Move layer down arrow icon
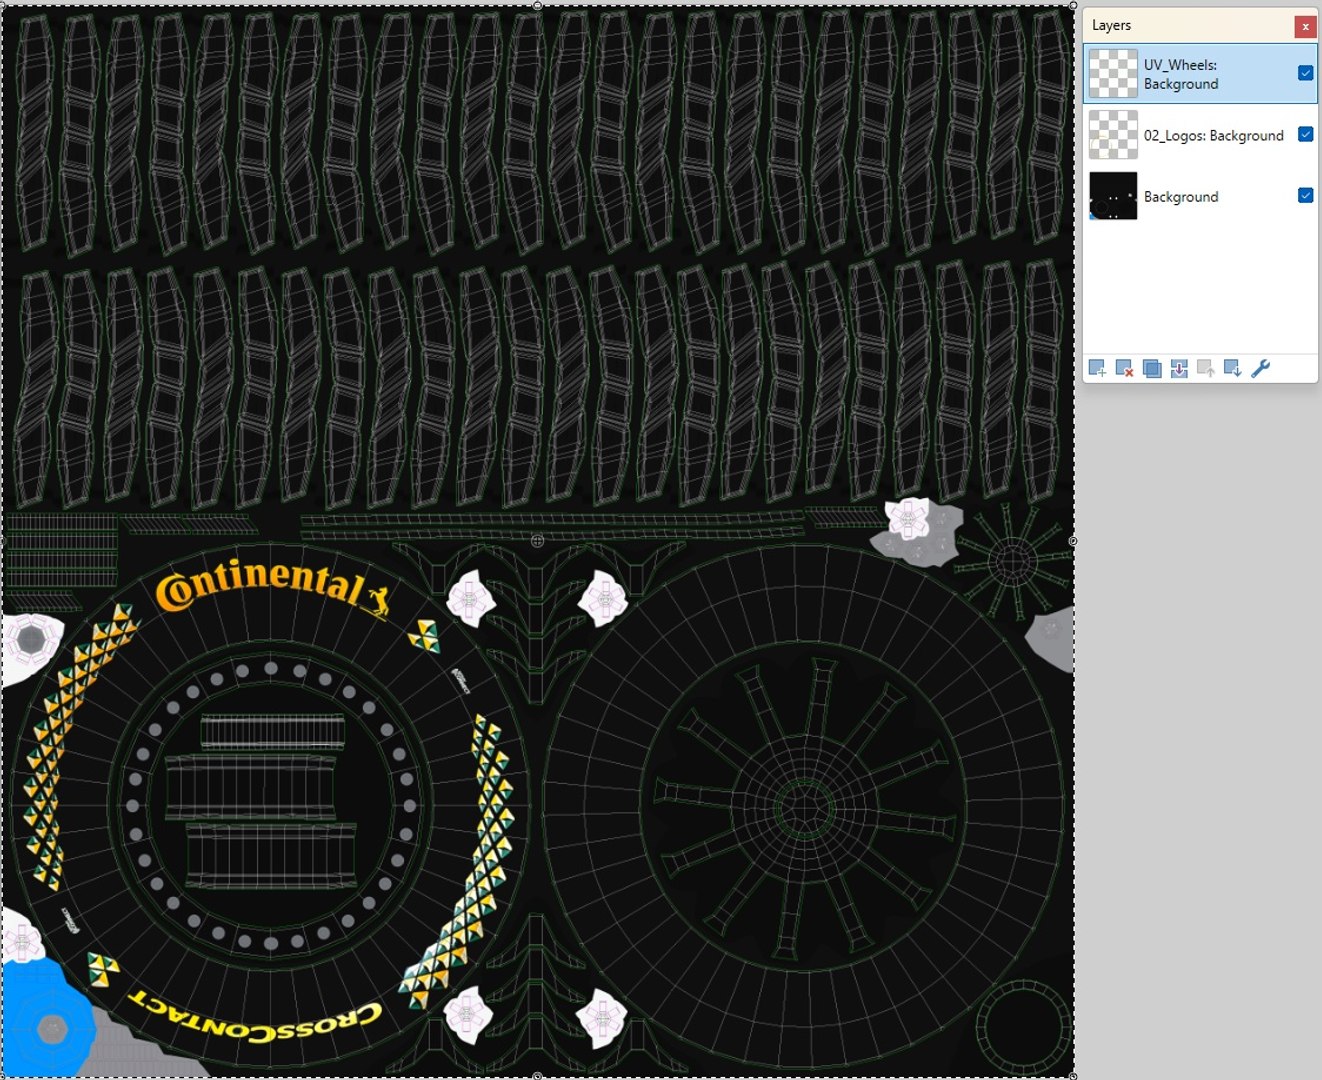 pyautogui.click(x=1233, y=369)
